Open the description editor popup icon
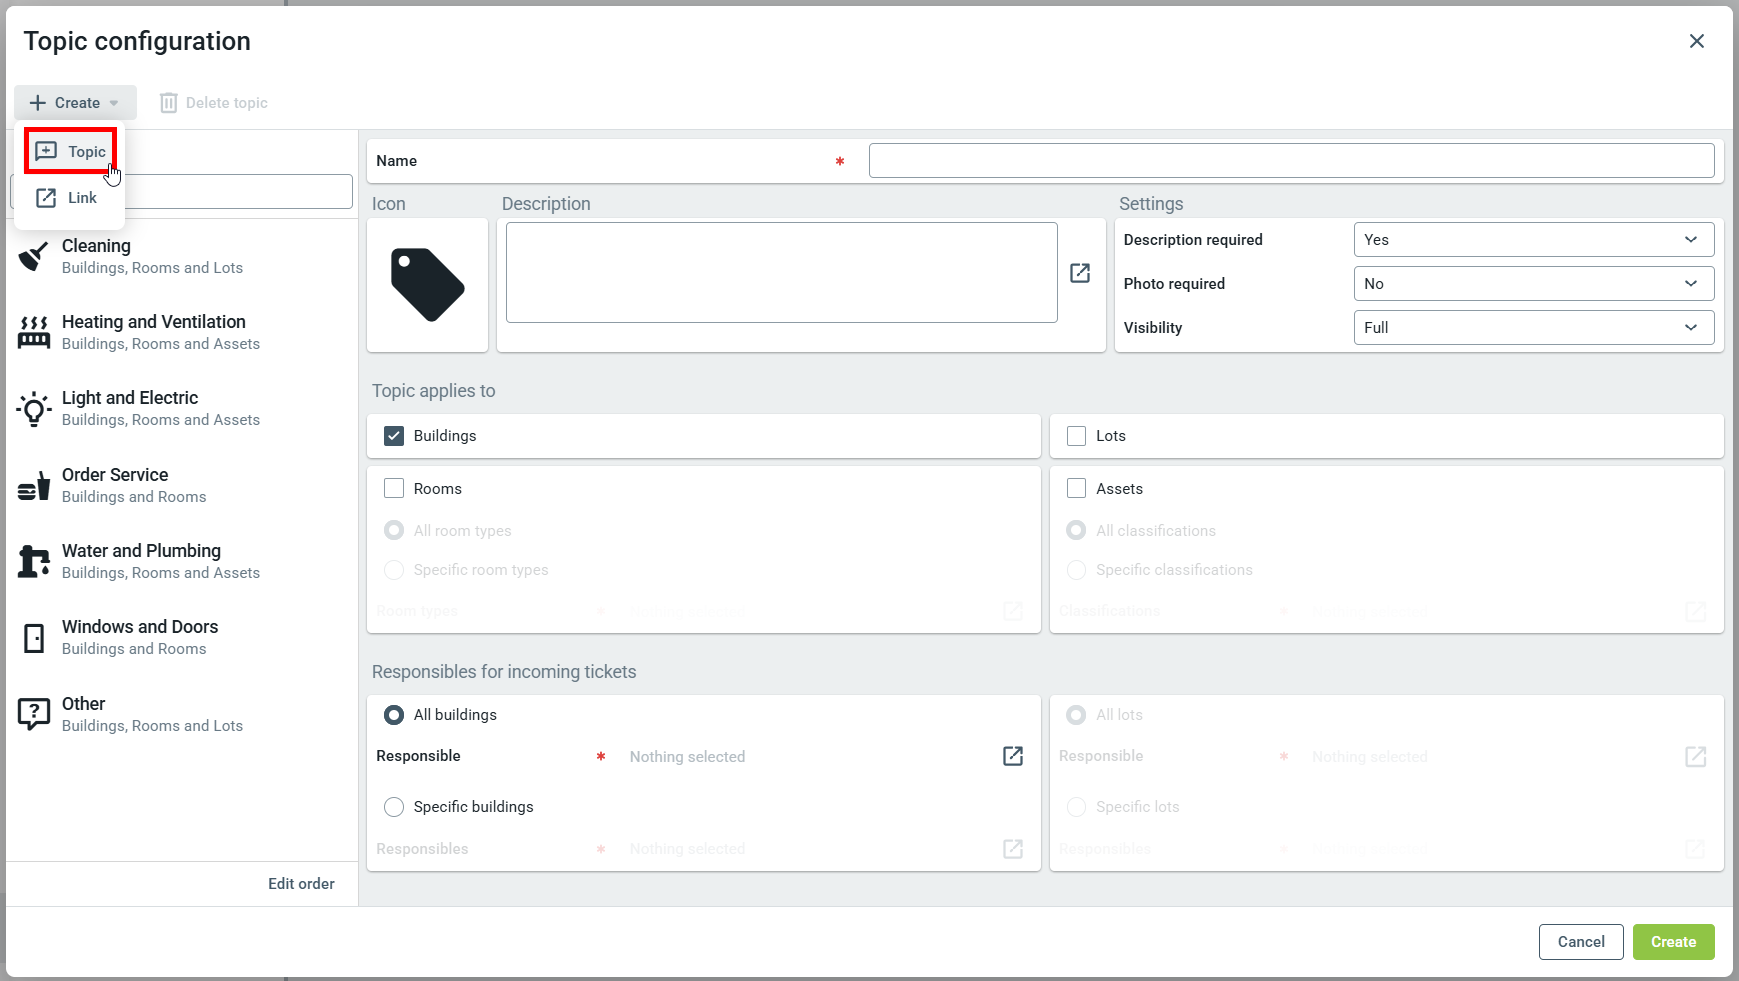 [x=1080, y=273]
